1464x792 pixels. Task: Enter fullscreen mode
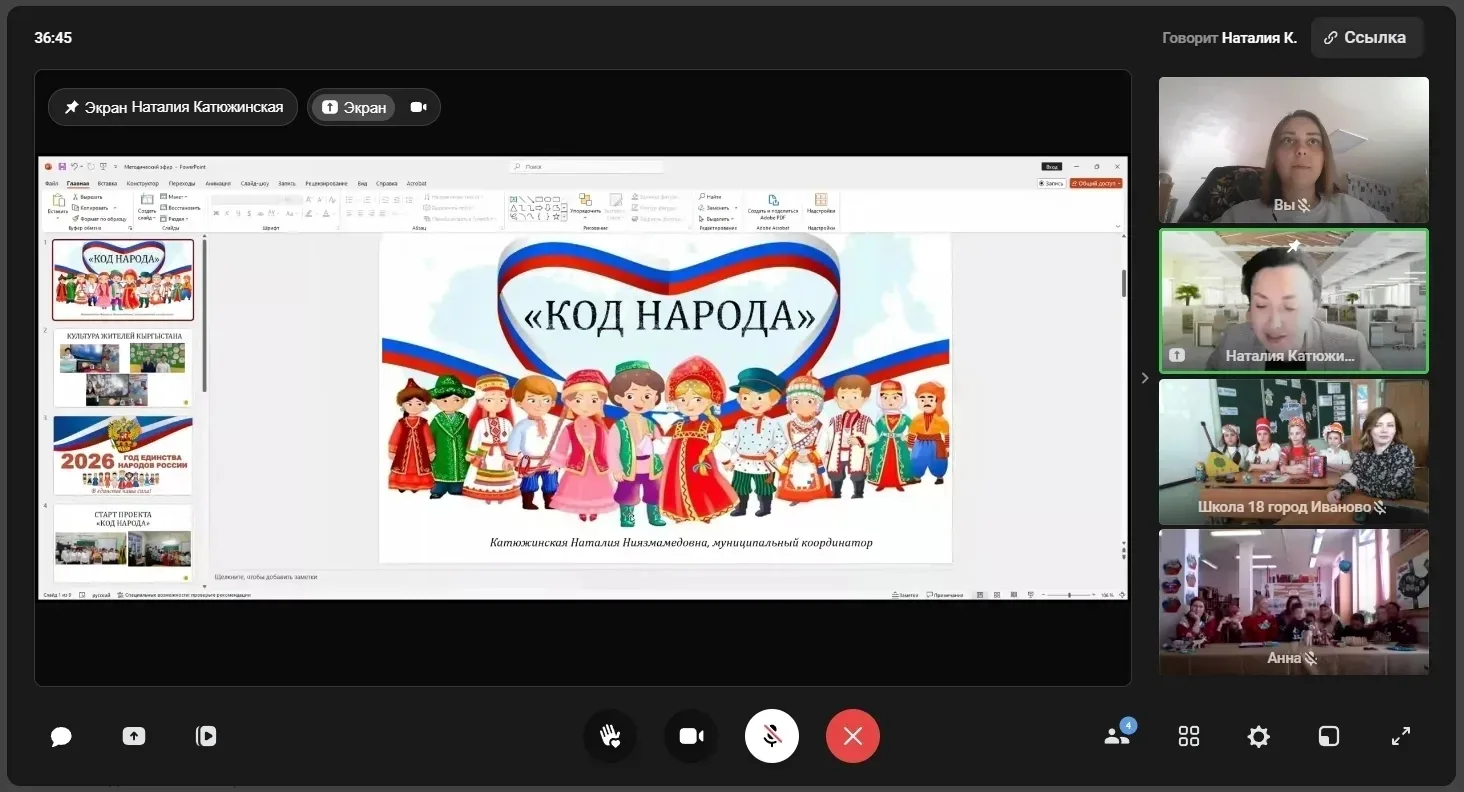click(x=1401, y=737)
